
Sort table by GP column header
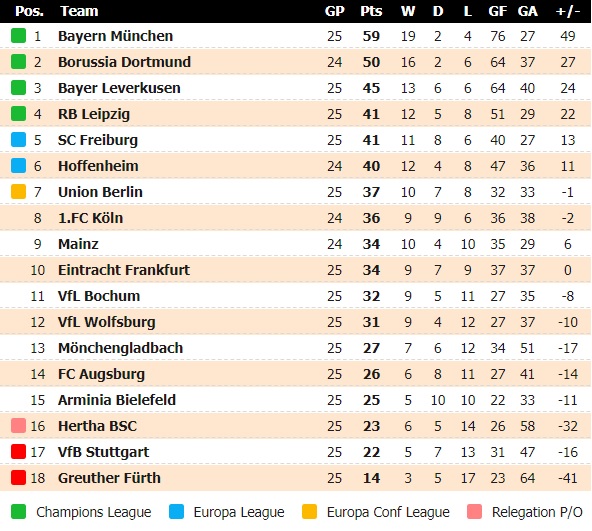335,11
